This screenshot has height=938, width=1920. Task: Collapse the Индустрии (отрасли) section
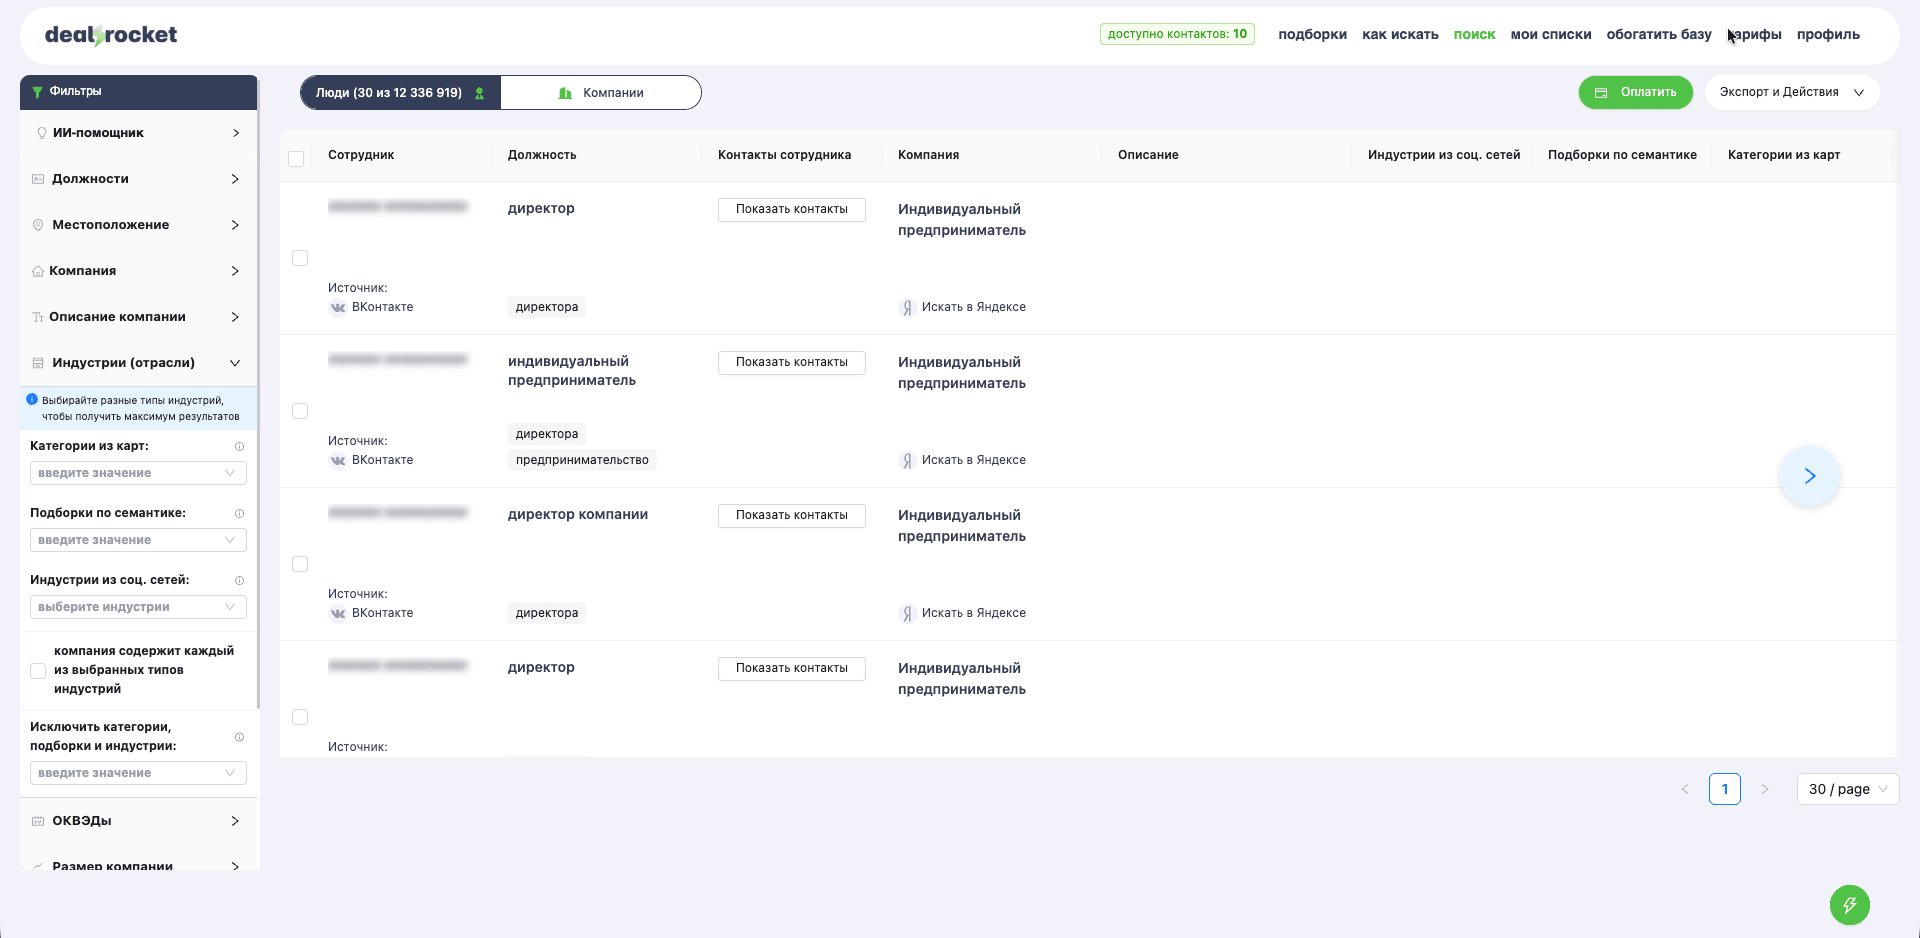coord(139,363)
